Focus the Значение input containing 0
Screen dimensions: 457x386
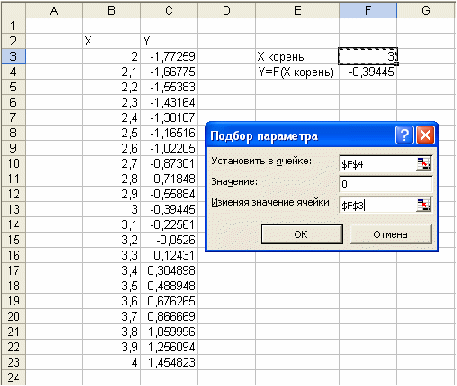pyautogui.click(x=386, y=184)
